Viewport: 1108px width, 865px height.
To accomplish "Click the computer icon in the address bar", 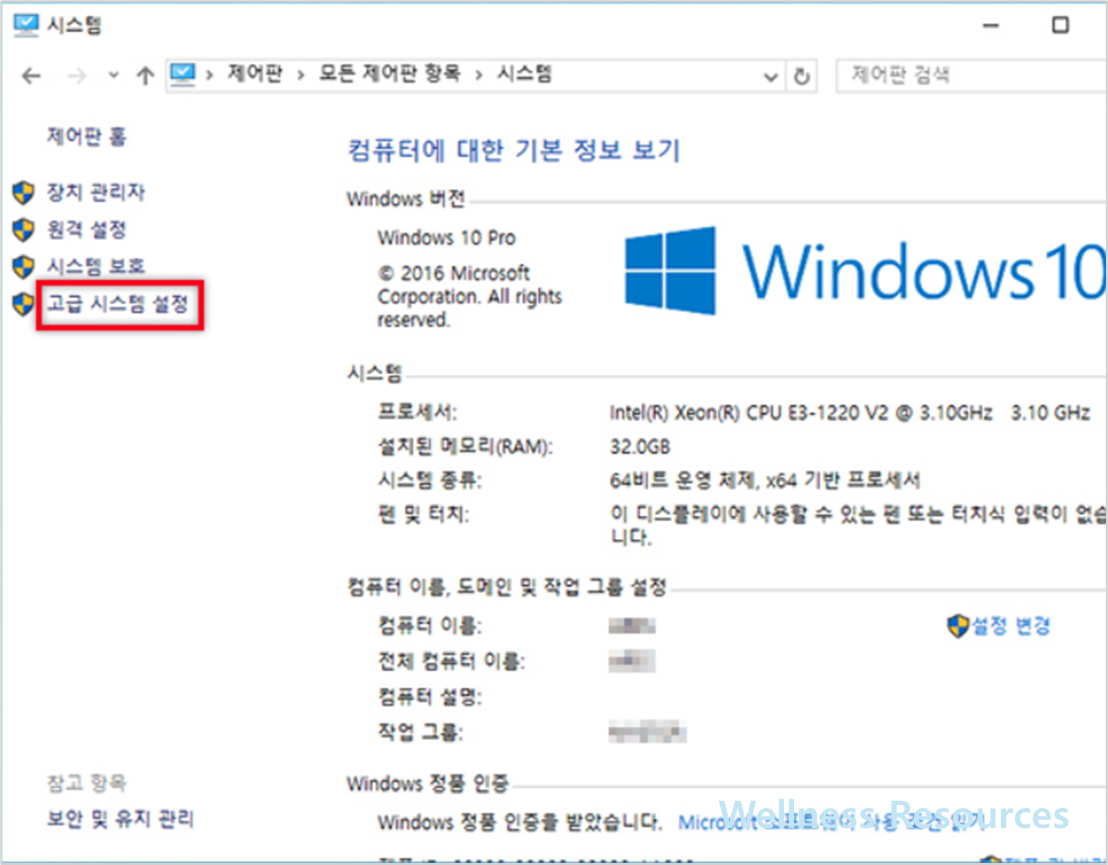I will tap(183, 73).
